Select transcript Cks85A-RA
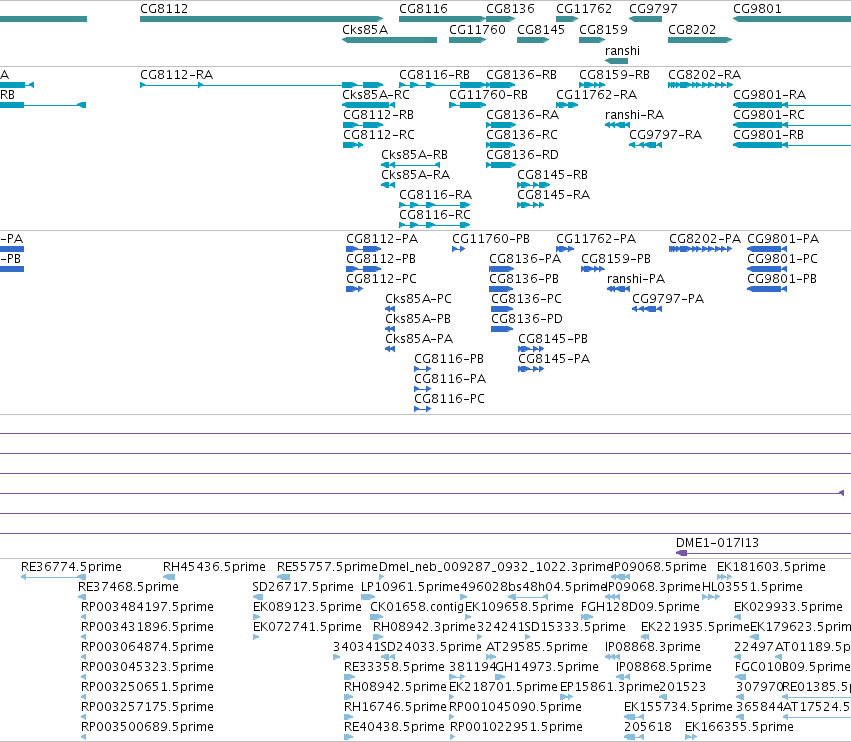Image resolution: width=851 pixels, height=742 pixels. pos(388,185)
